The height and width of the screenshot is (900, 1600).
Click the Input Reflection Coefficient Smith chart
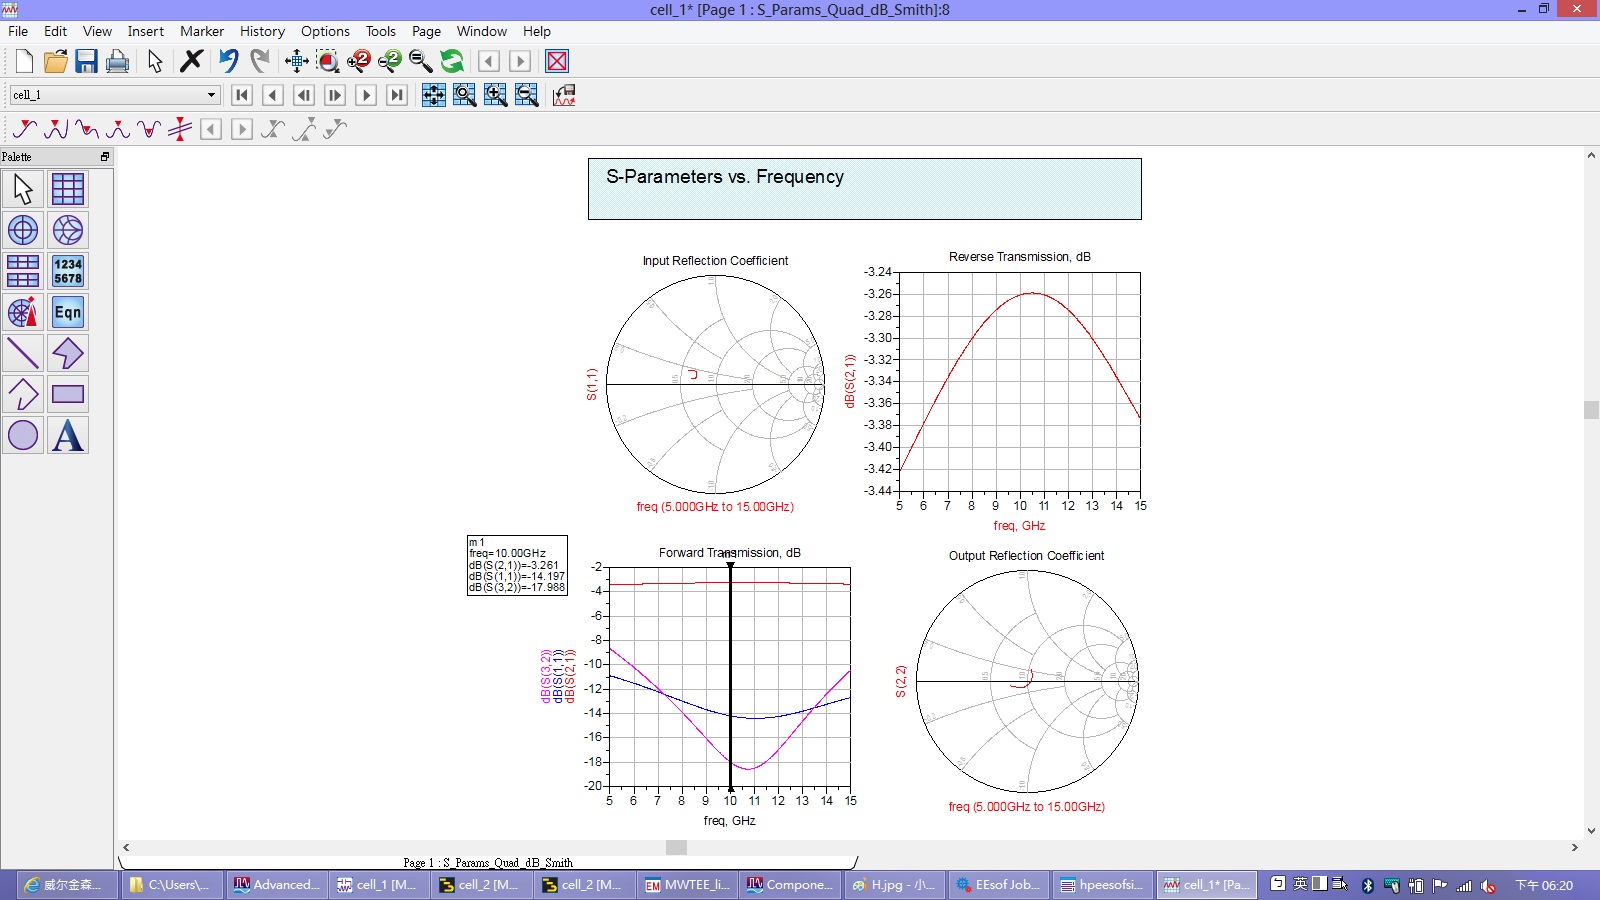715,384
